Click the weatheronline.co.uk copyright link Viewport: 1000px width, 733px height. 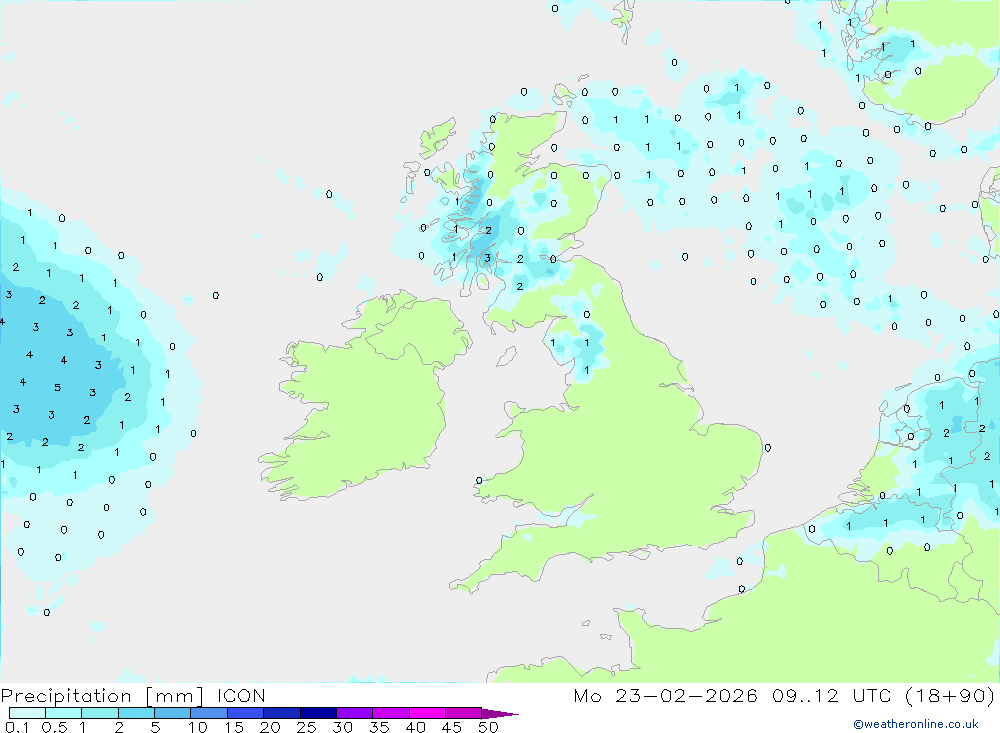click(x=916, y=724)
